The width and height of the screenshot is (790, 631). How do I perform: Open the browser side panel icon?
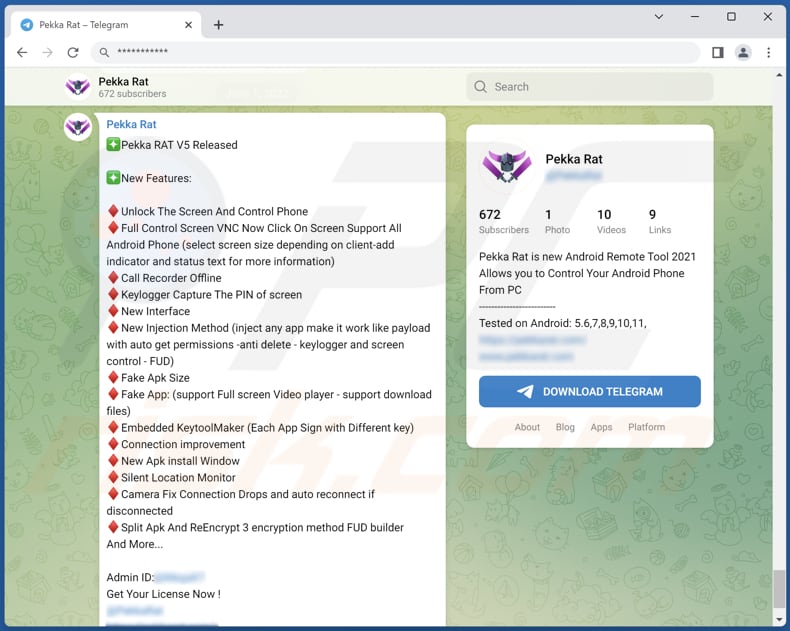[717, 52]
